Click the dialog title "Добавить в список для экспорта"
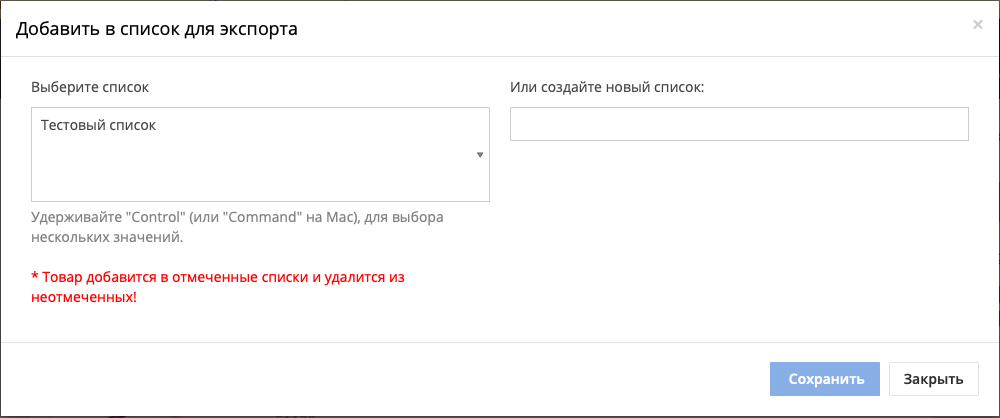The width and height of the screenshot is (1000, 418). pos(155,29)
